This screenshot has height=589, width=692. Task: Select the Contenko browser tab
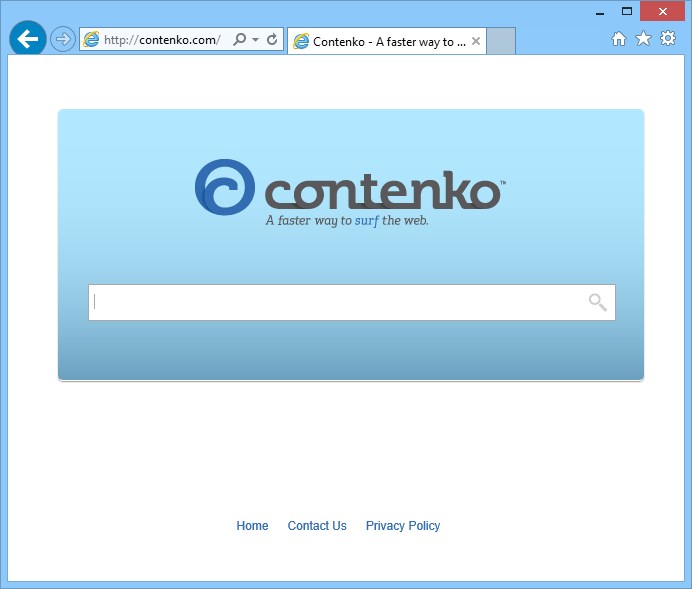tap(387, 41)
